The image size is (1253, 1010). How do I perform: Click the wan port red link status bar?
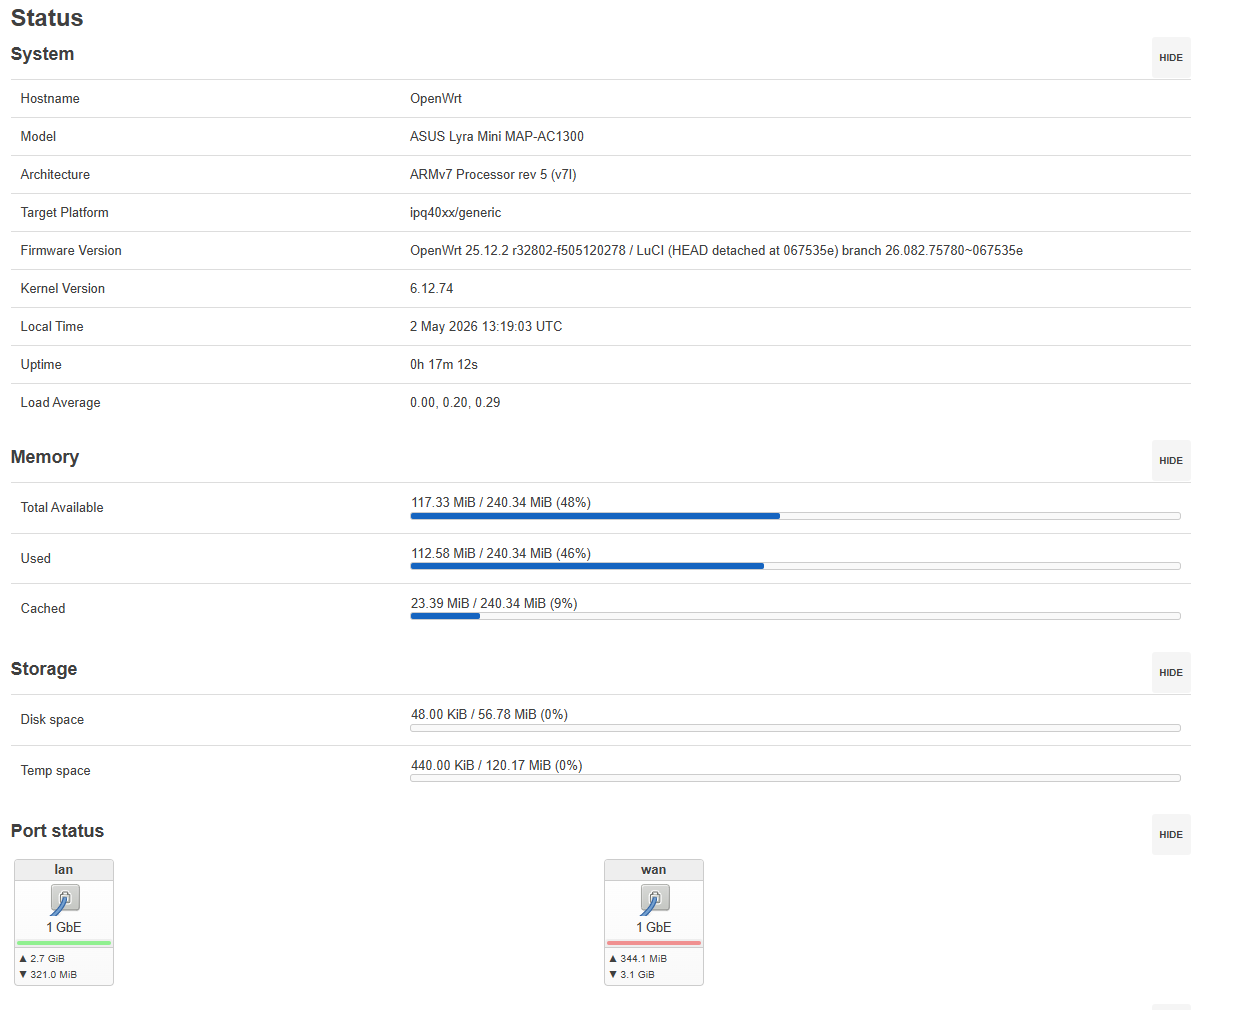(x=654, y=943)
